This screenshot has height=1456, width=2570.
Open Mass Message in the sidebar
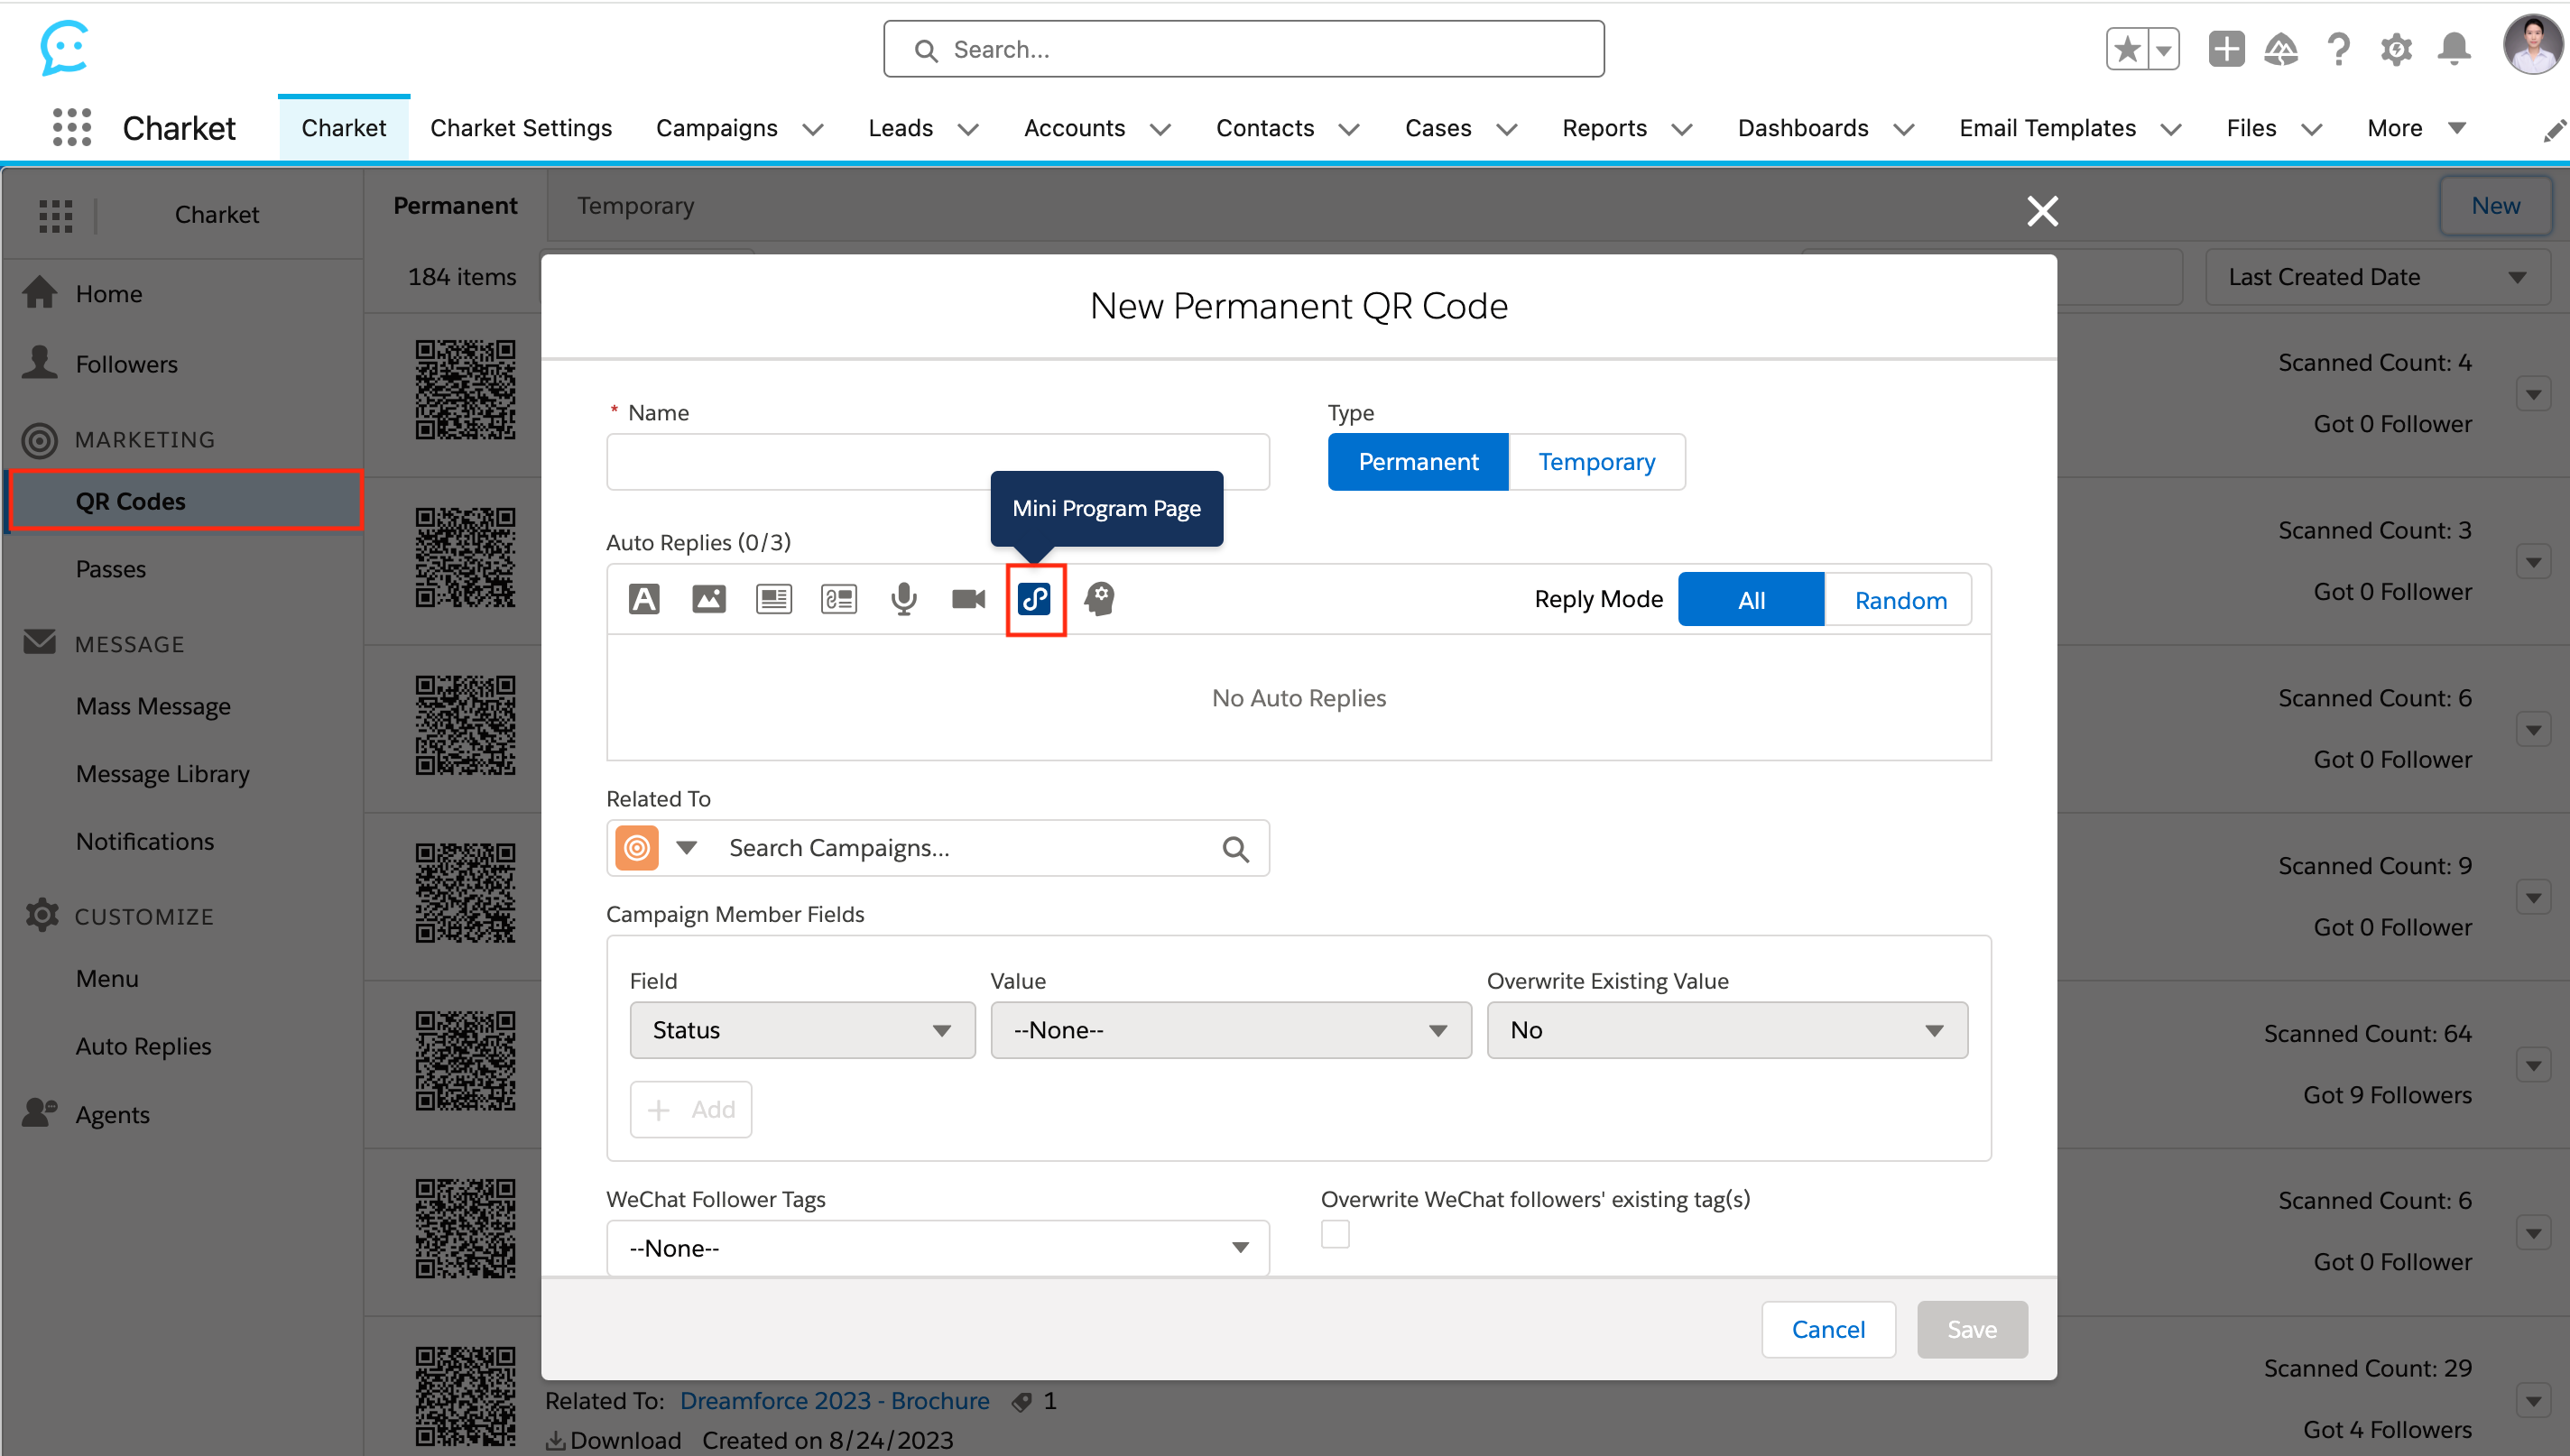click(153, 706)
